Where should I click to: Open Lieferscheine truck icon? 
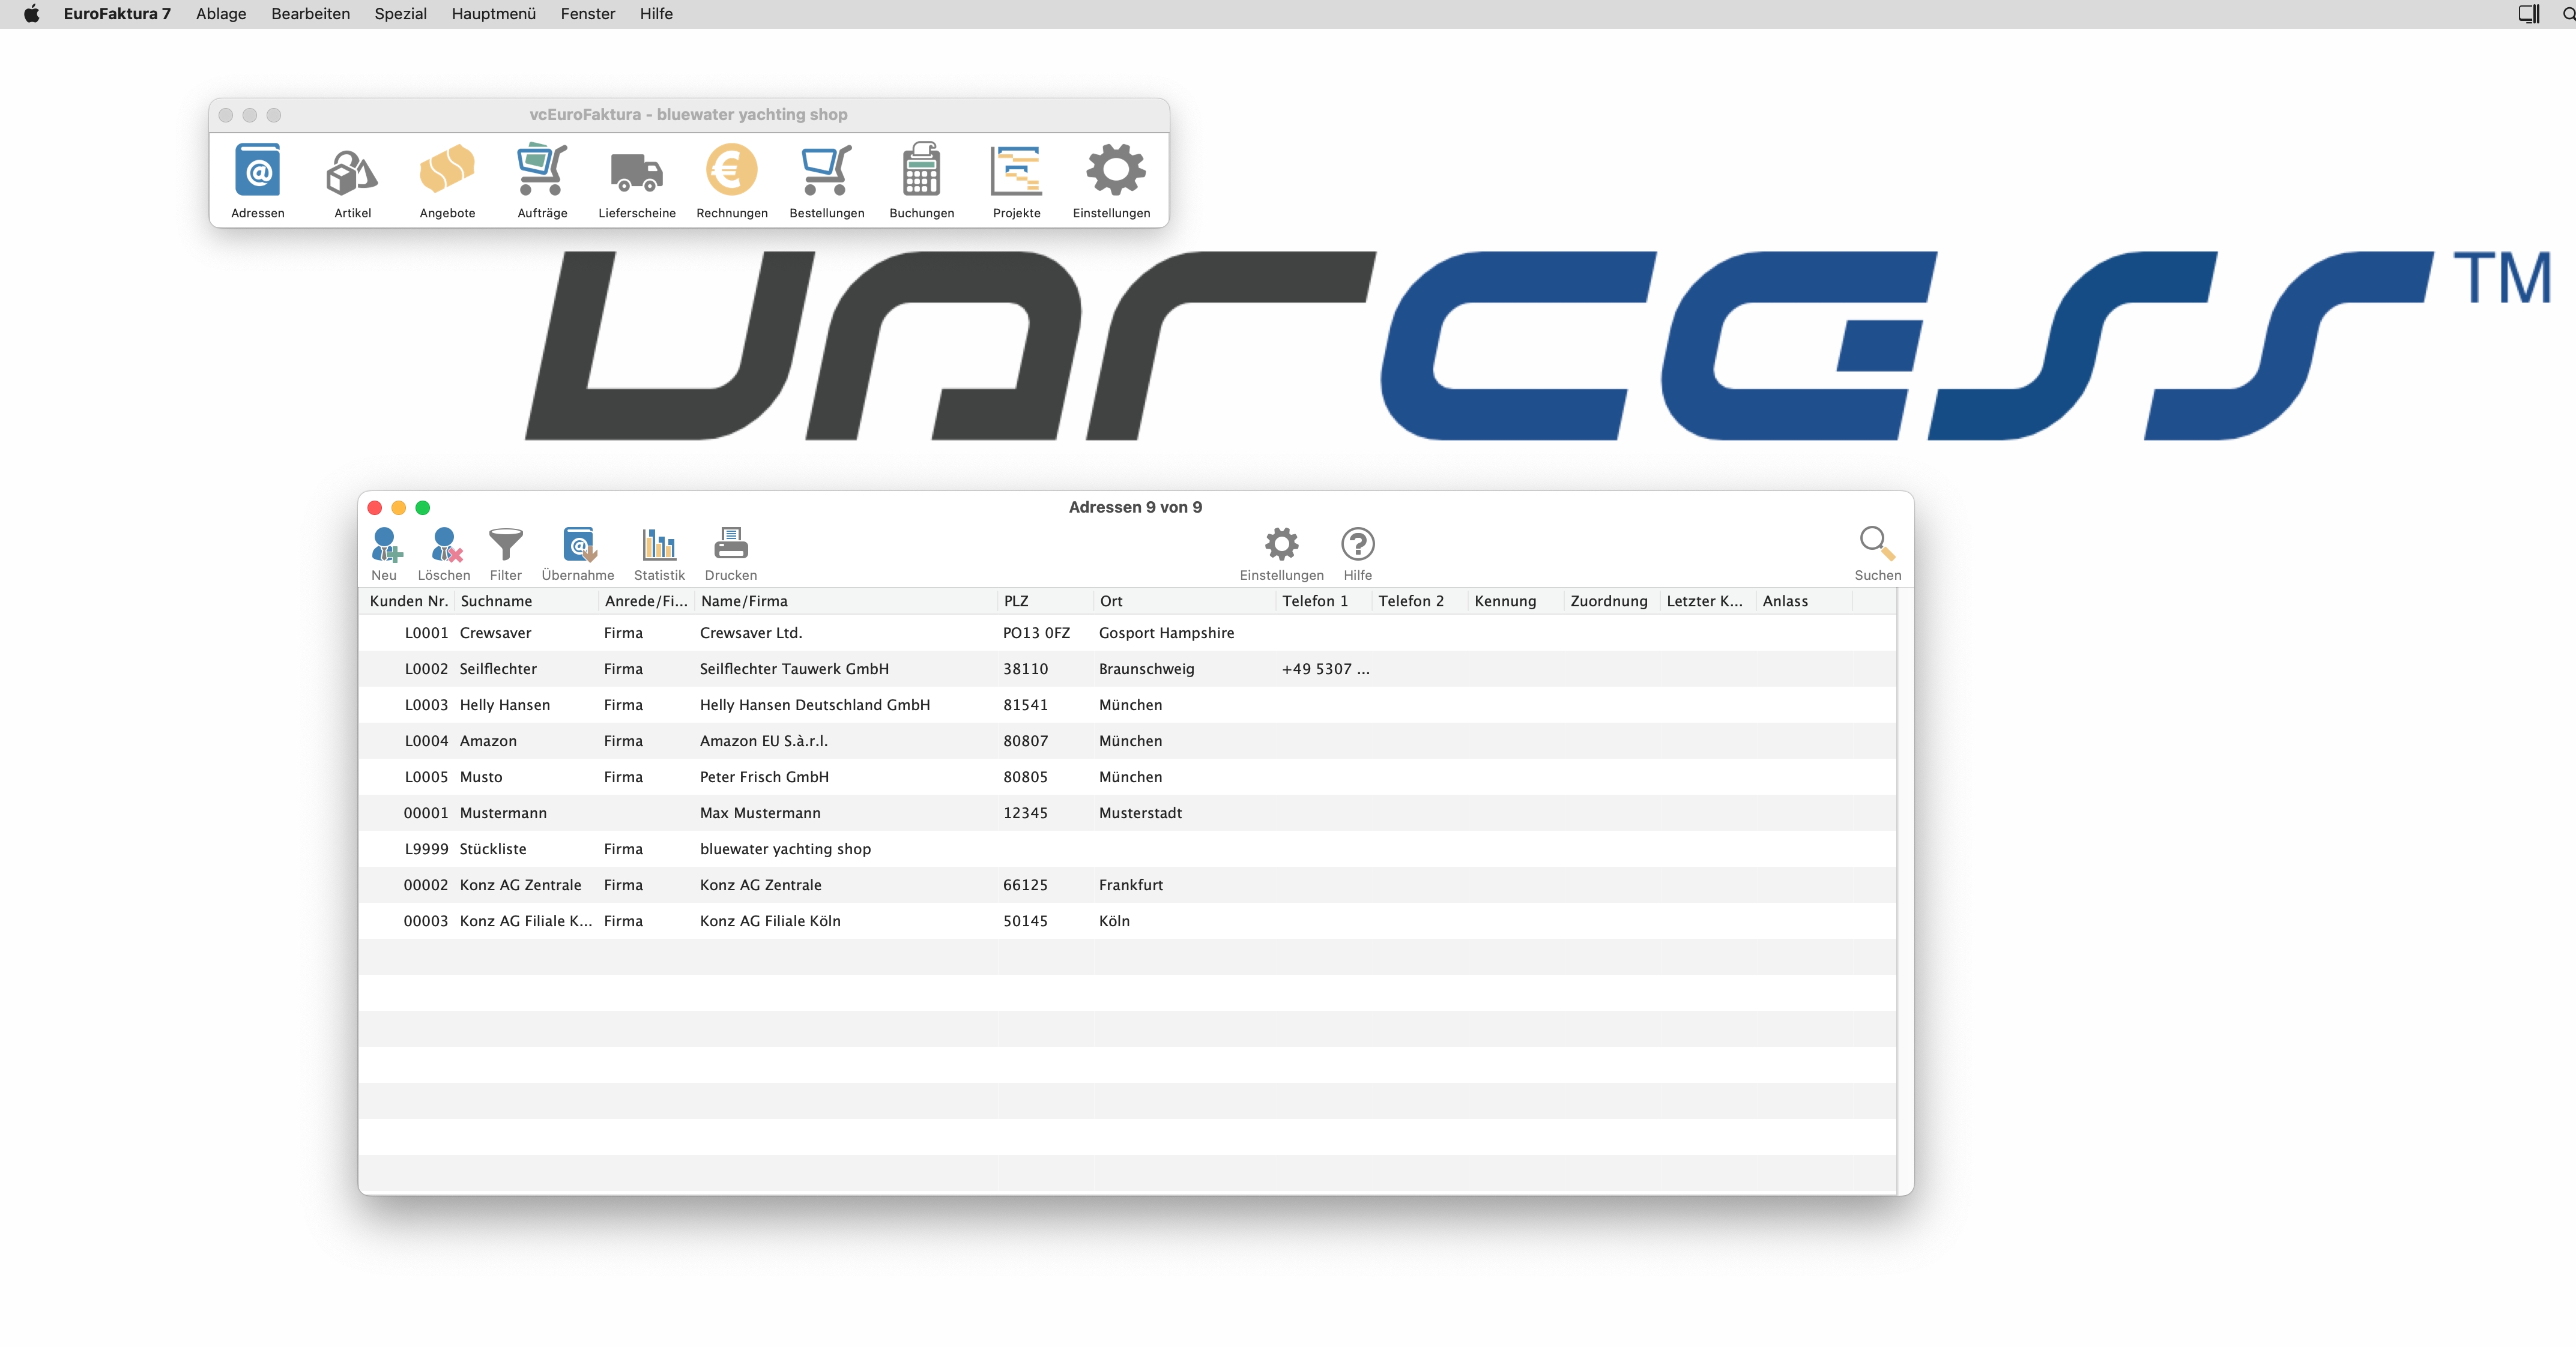(636, 171)
